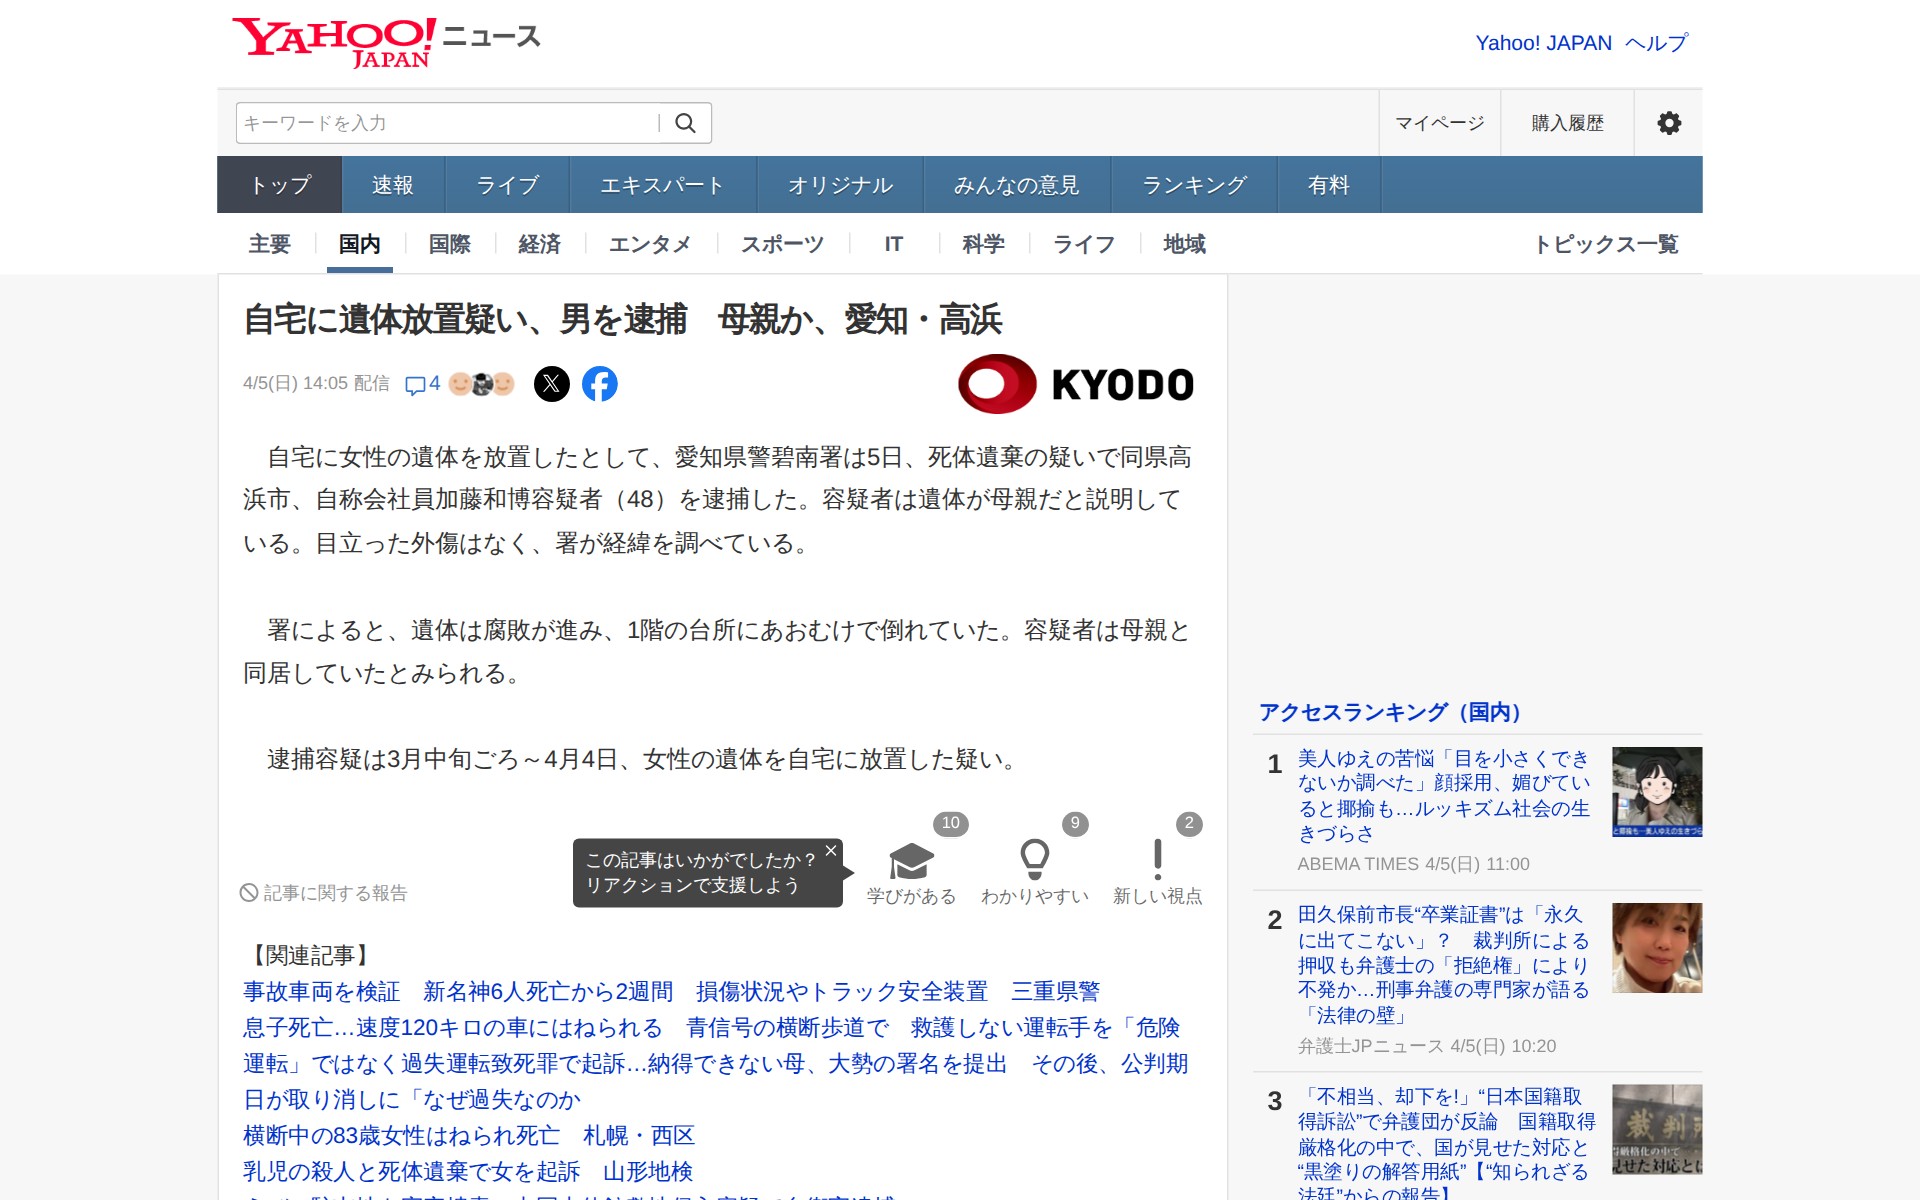Screen dimensions: 1920x1200
Task: Open the エキスパート tab
Action: (662, 184)
